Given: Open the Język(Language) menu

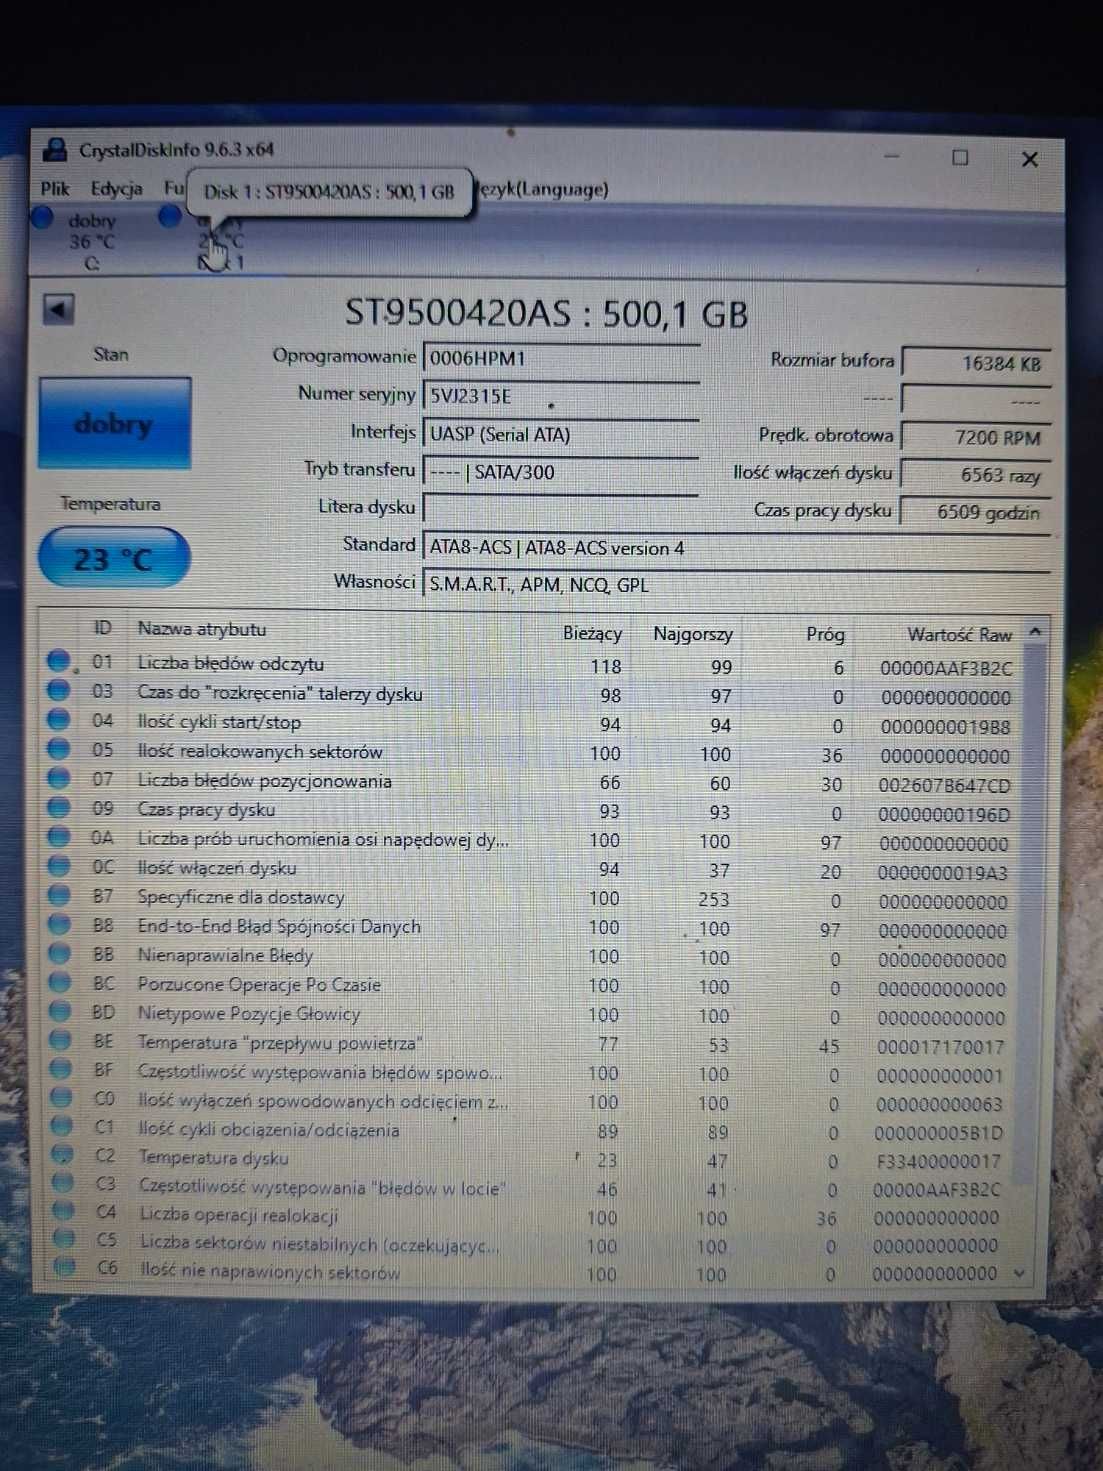Looking at the screenshot, I should coord(543,189).
